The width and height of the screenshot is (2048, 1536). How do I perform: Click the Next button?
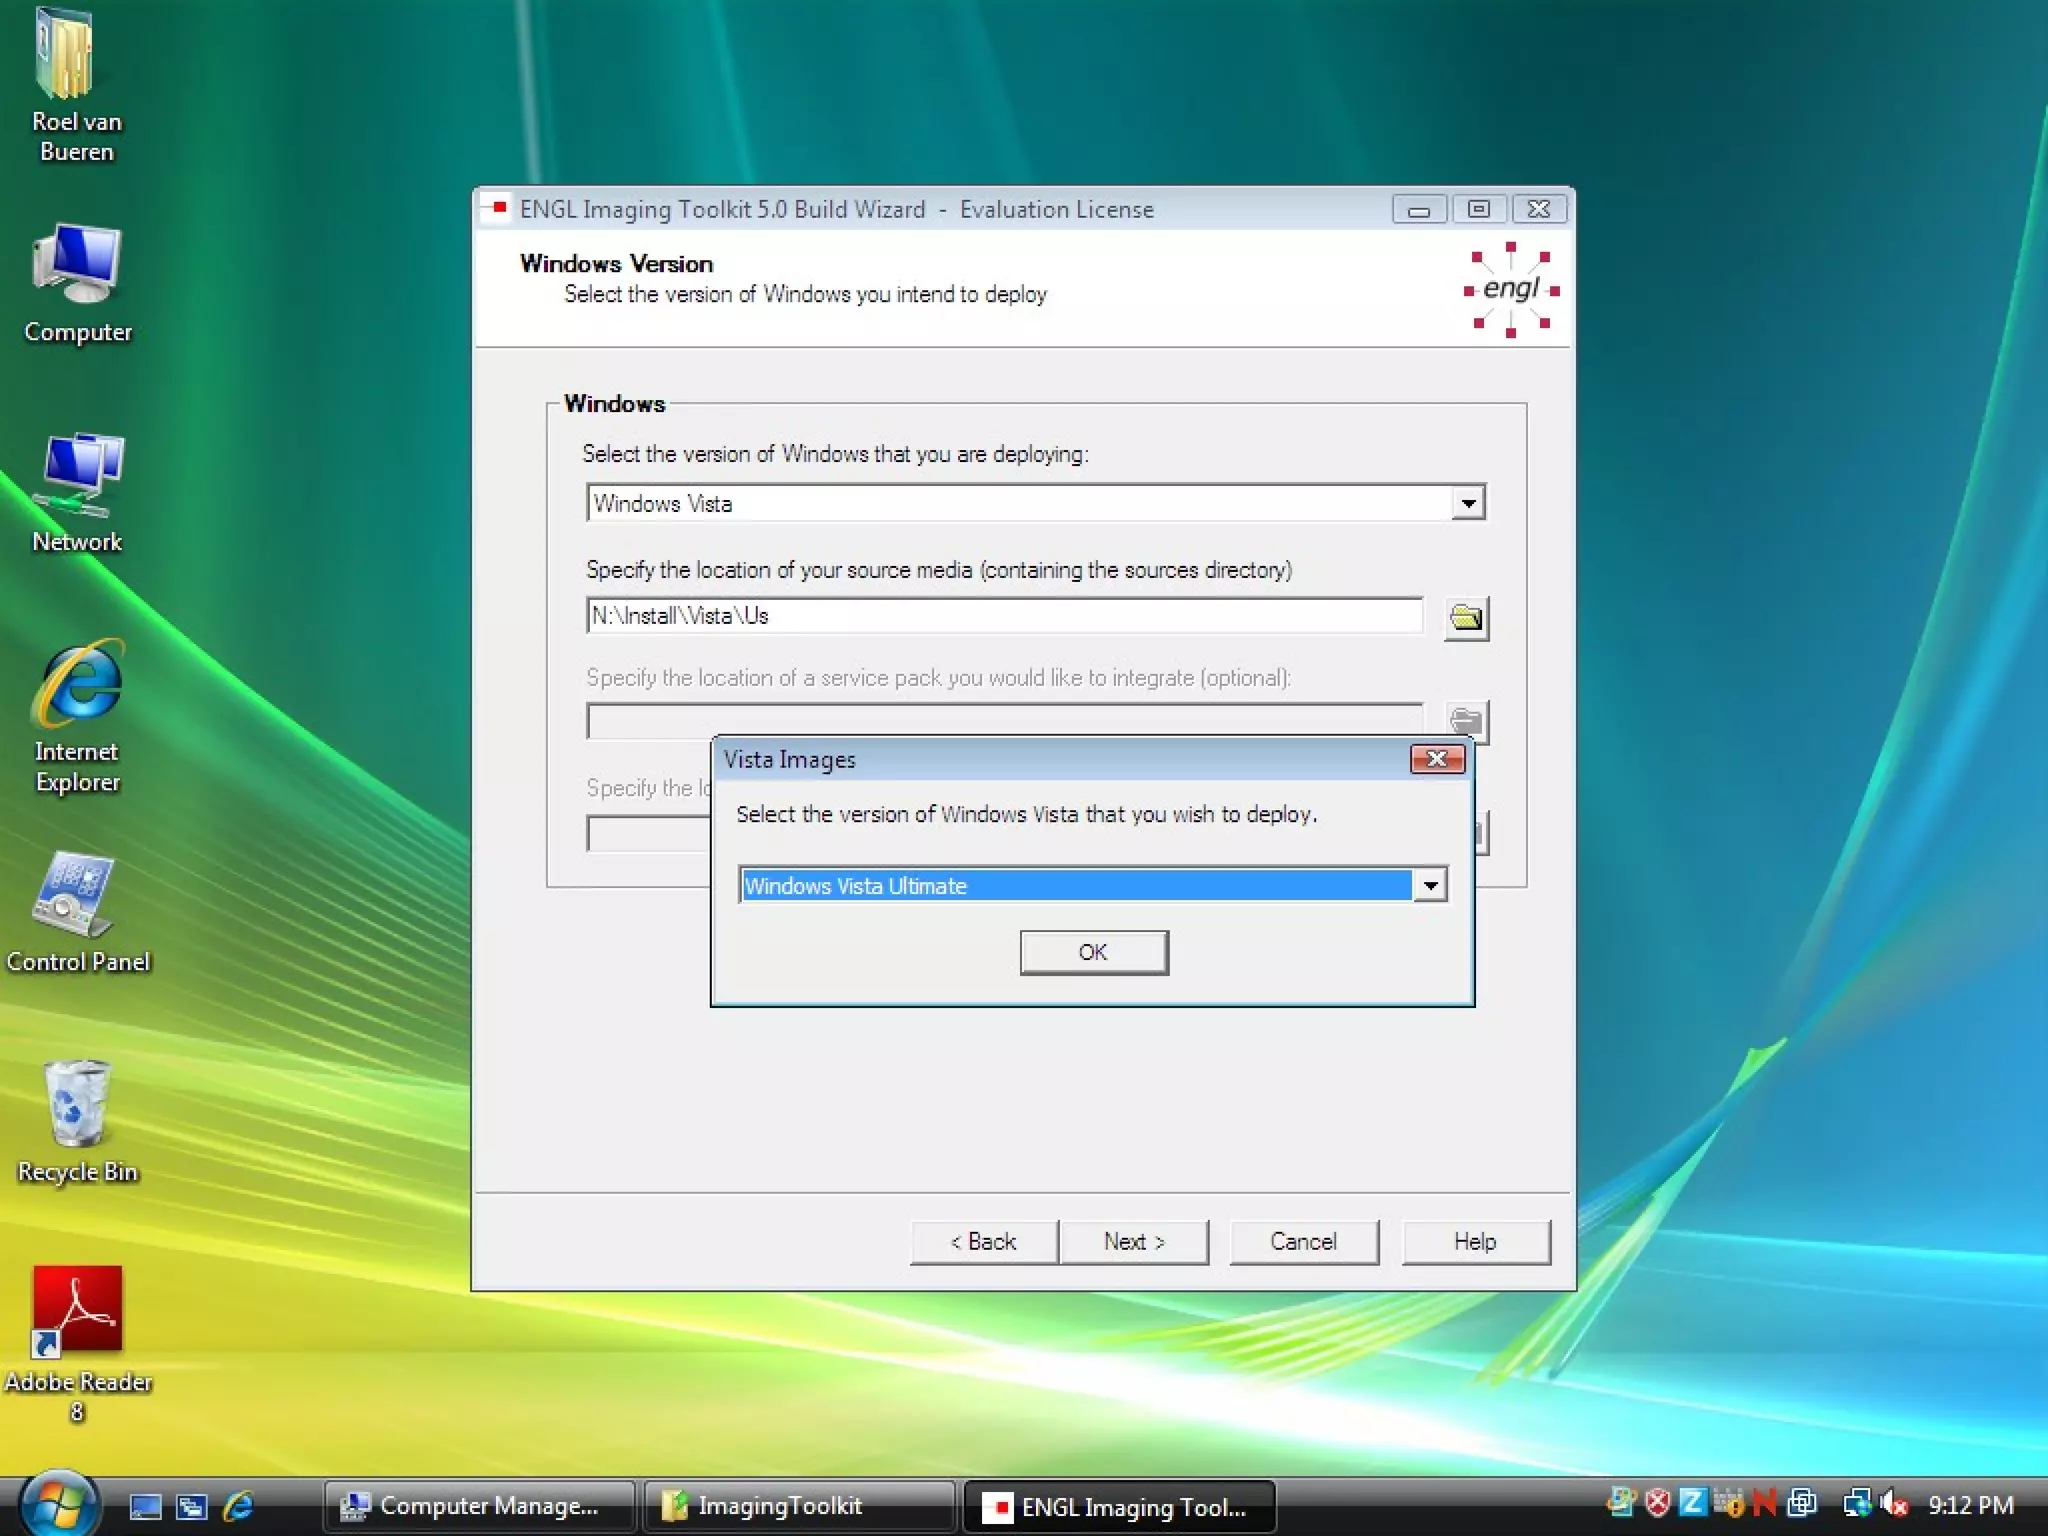click(x=1134, y=1242)
